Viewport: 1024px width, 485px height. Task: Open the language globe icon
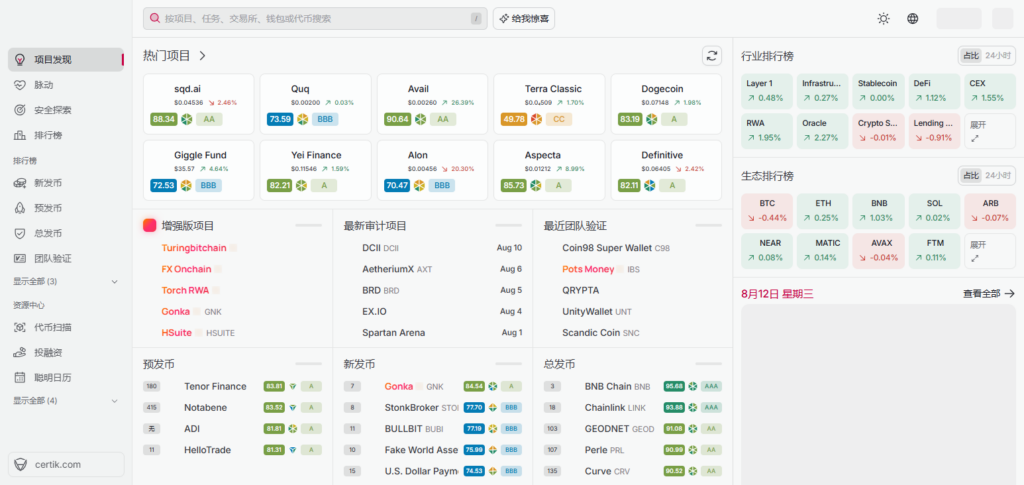tap(912, 19)
